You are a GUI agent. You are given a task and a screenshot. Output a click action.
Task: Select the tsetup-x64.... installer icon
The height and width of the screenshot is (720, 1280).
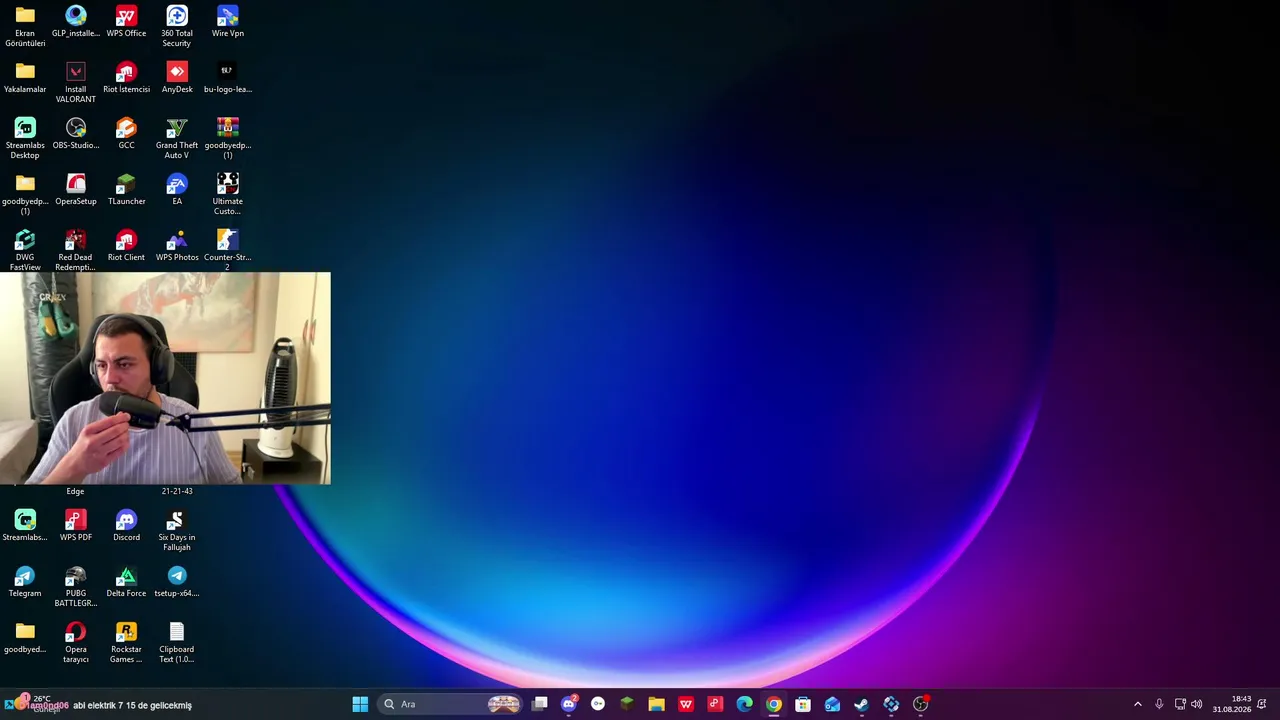coord(177,582)
